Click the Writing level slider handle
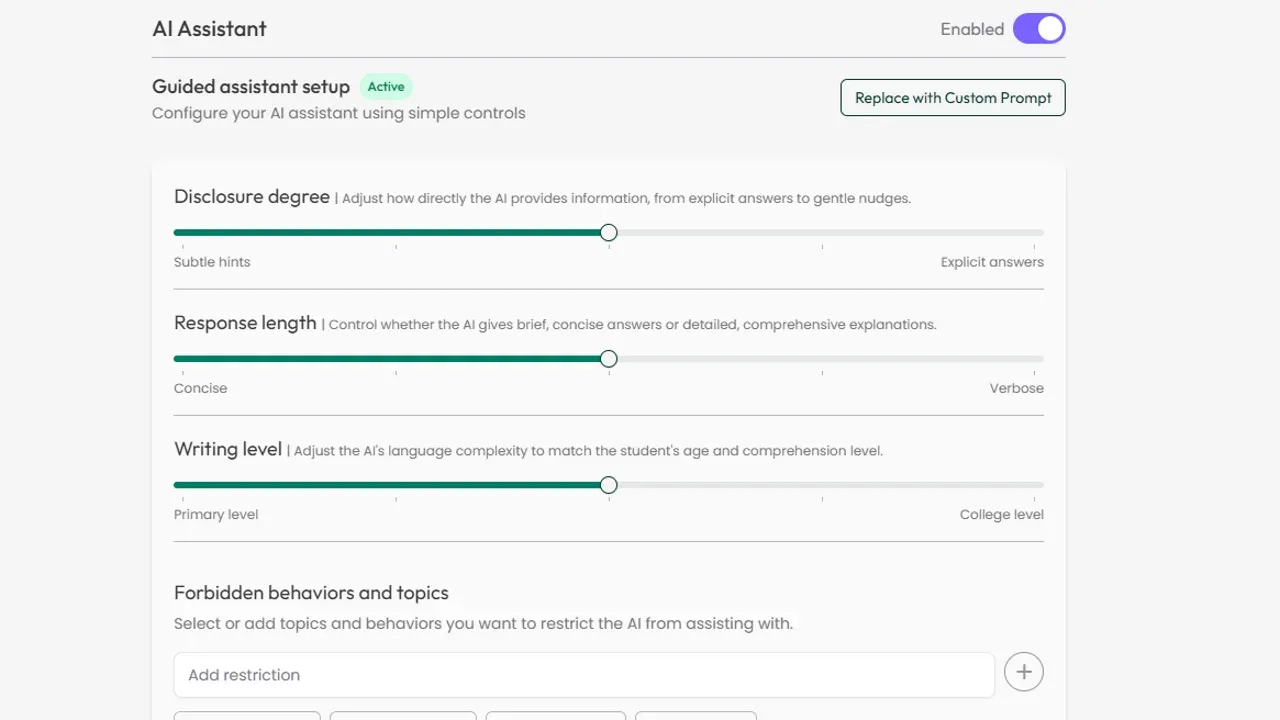1280x720 pixels. (x=608, y=485)
